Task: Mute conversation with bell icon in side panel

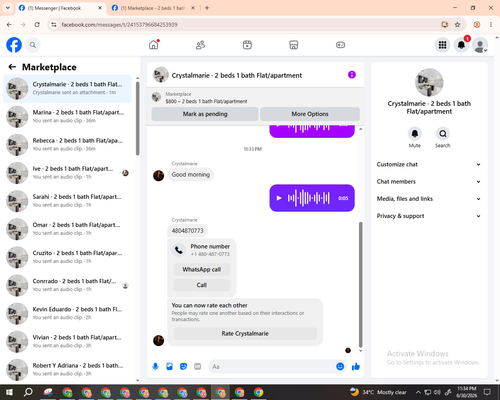Action: coord(415,134)
